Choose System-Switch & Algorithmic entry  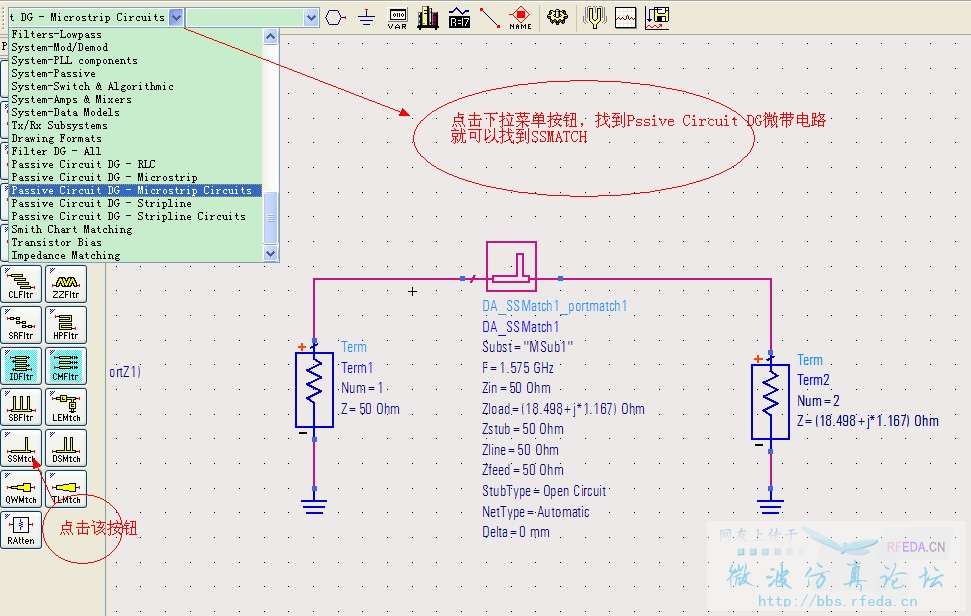(x=135, y=87)
